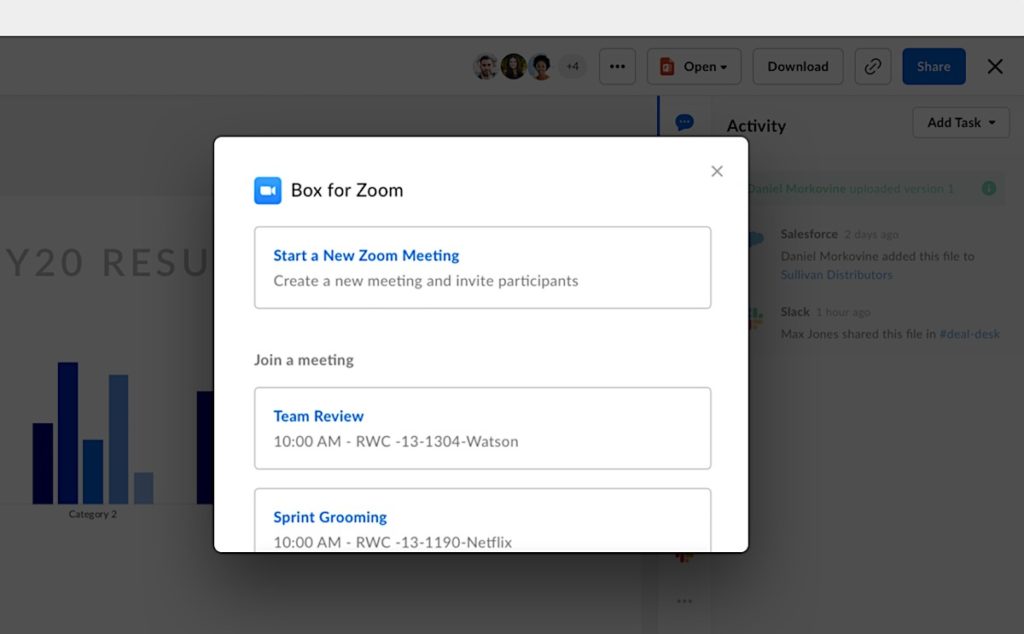Image resolution: width=1024 pixels, height=634 pixels.
Task: Click the Slack logo icon in Activity
Action: pyautogui.click(x=756, y=318)
